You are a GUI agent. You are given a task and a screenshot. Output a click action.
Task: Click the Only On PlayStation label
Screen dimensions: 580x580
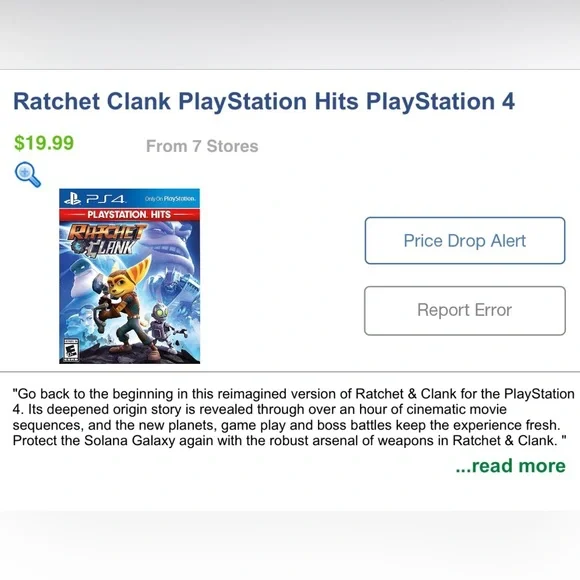170,199
